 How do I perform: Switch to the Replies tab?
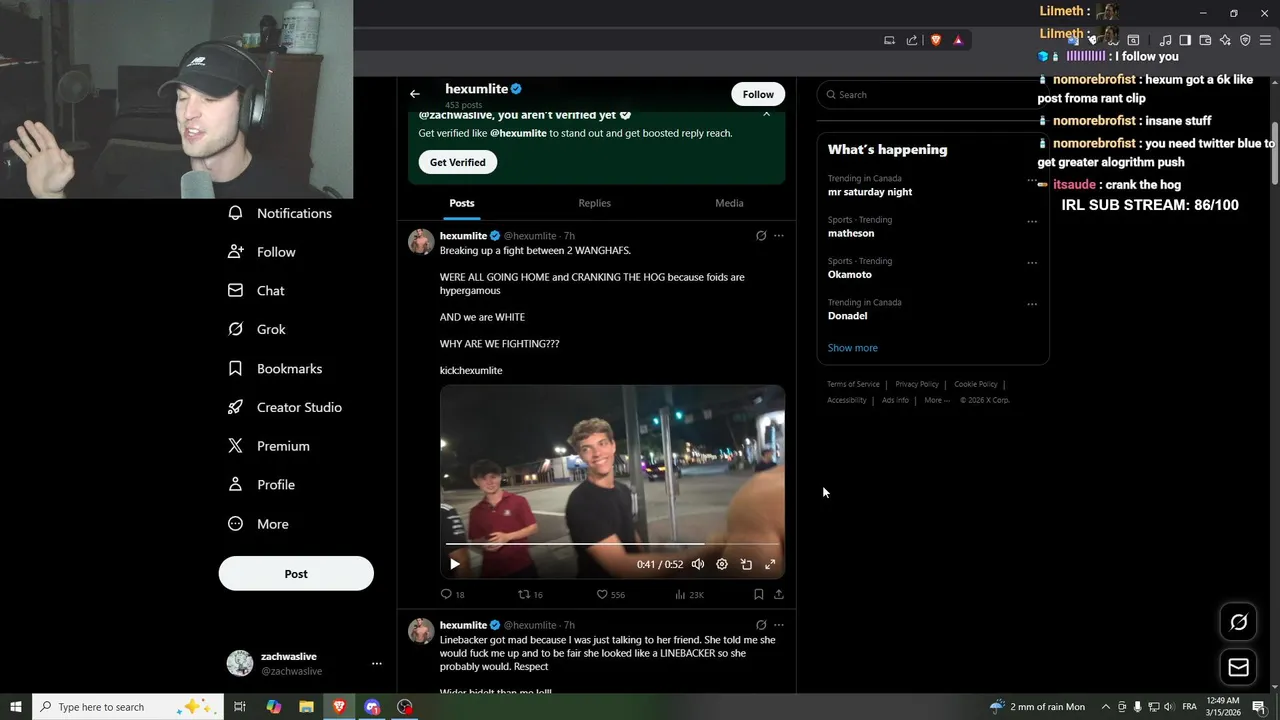tap(594, 203)
